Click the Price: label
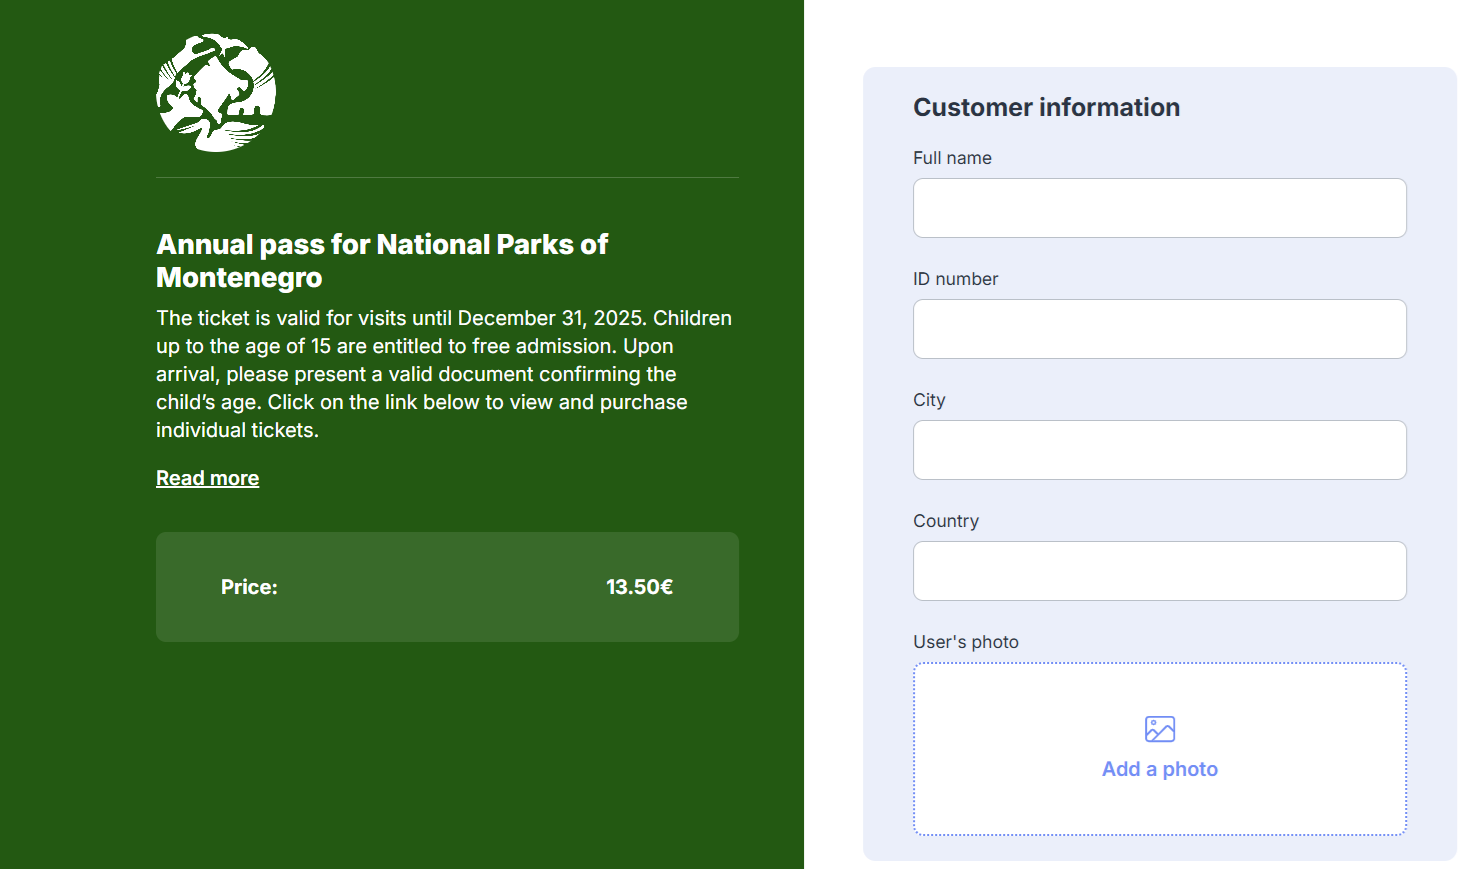The image size is (1466, 869). tap(249, 587)
